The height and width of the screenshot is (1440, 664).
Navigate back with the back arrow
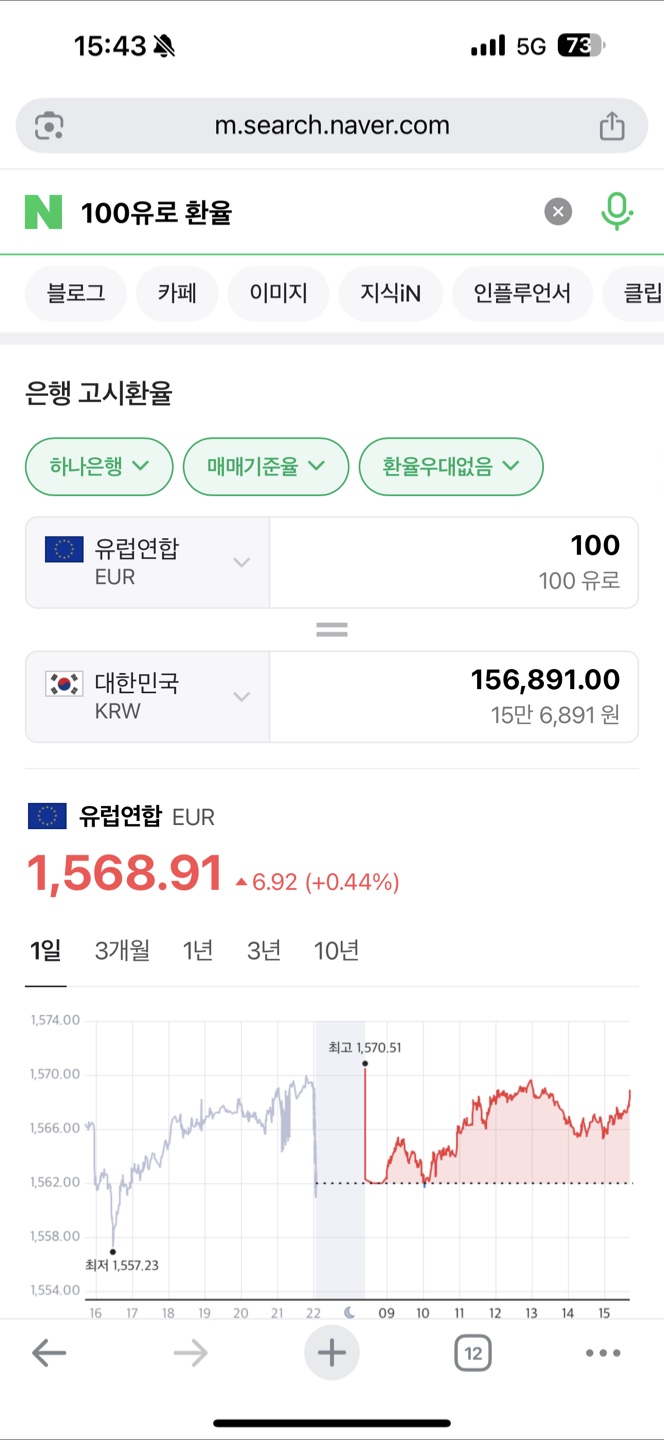pos(49,1352)
